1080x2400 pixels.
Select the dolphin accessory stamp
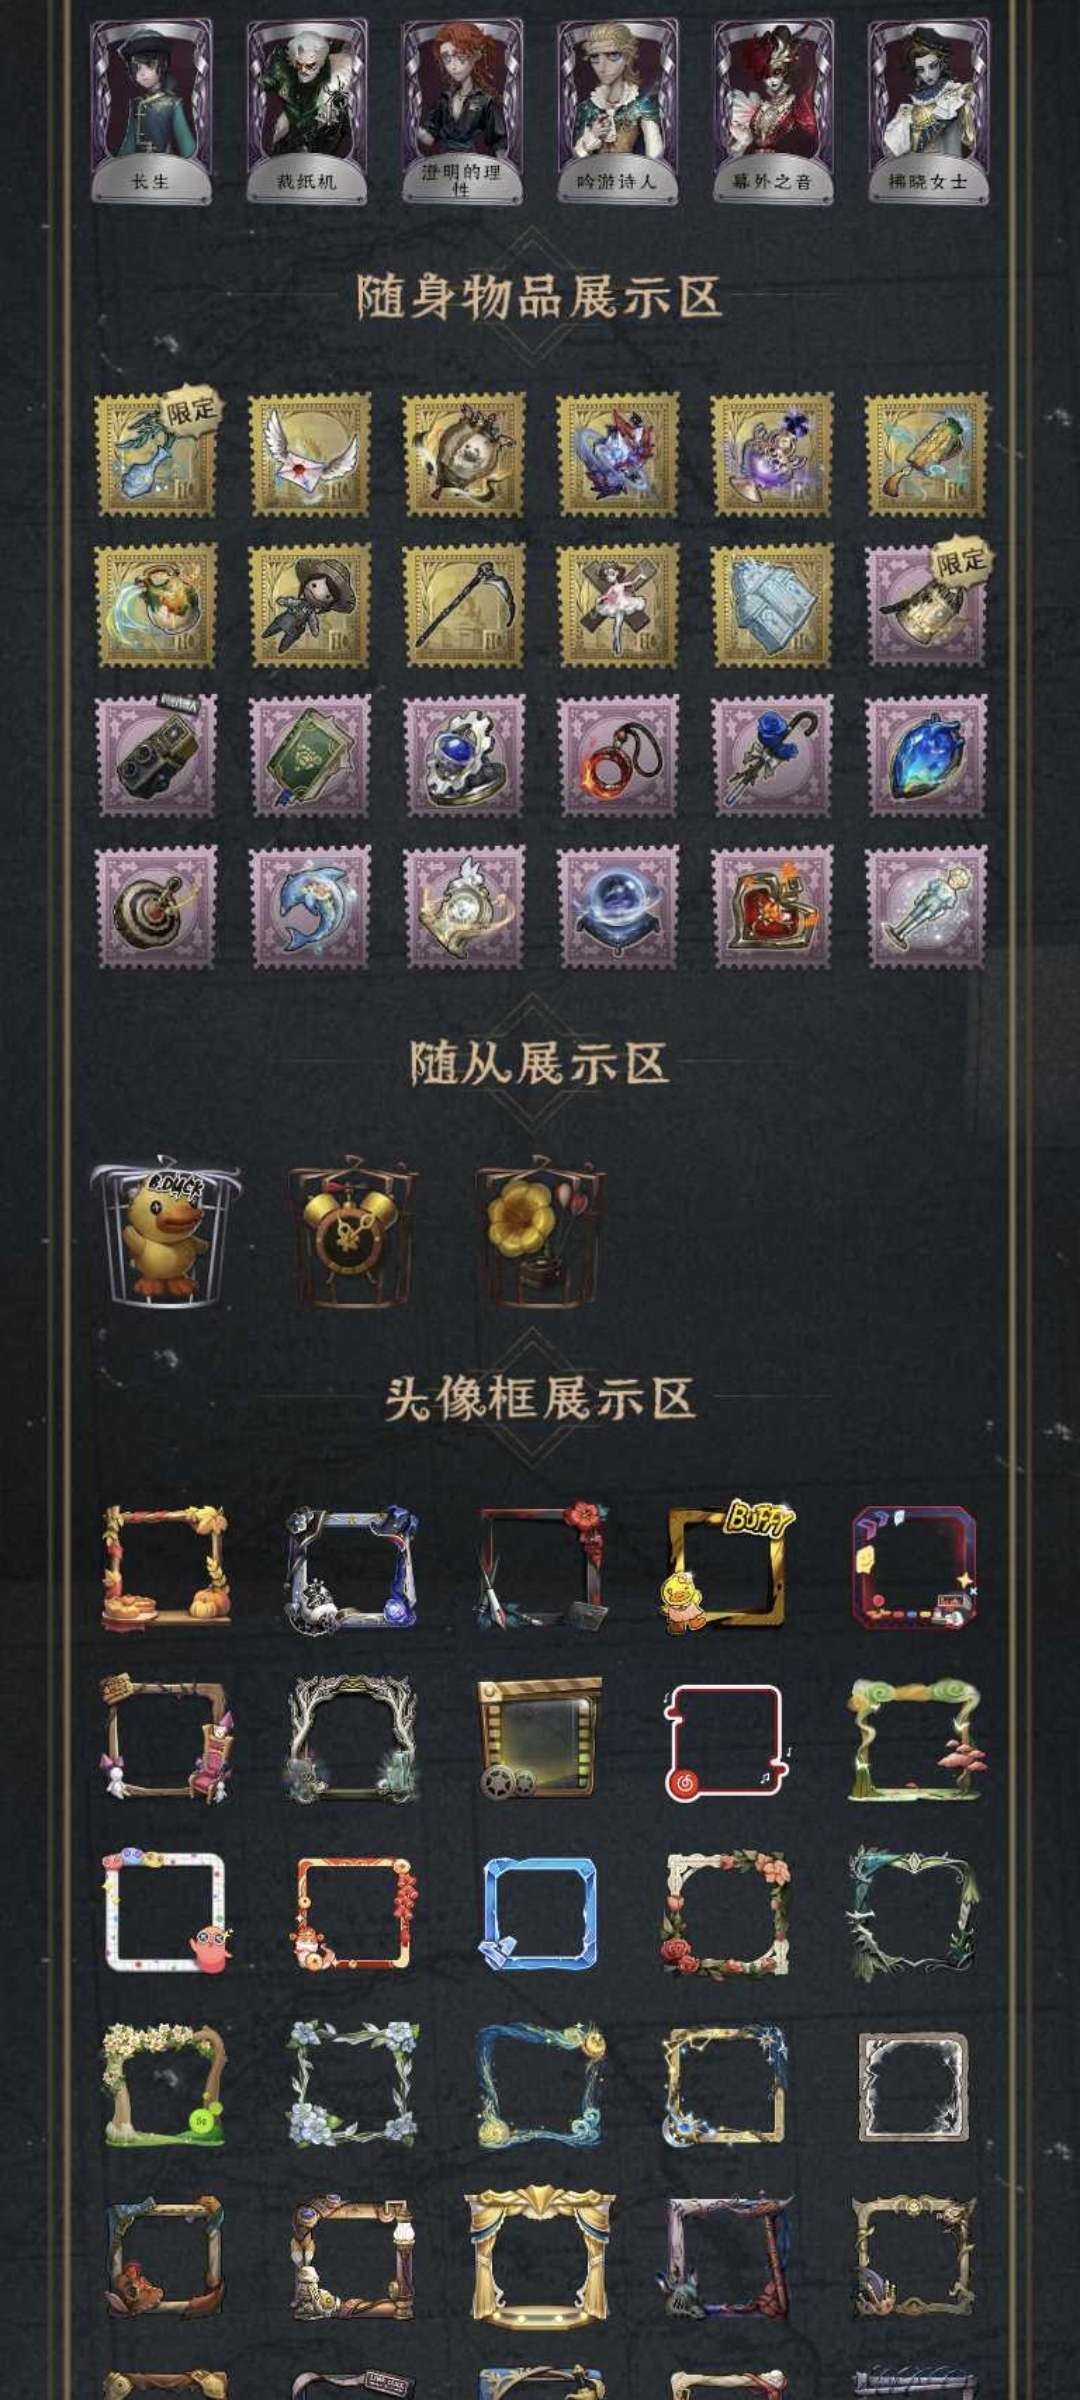(x=309, y=907)
